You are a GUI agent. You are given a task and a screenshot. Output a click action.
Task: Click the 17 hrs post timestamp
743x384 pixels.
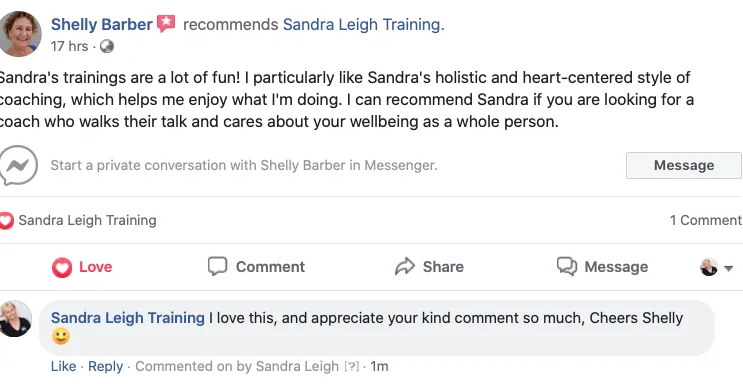[69, 46]
